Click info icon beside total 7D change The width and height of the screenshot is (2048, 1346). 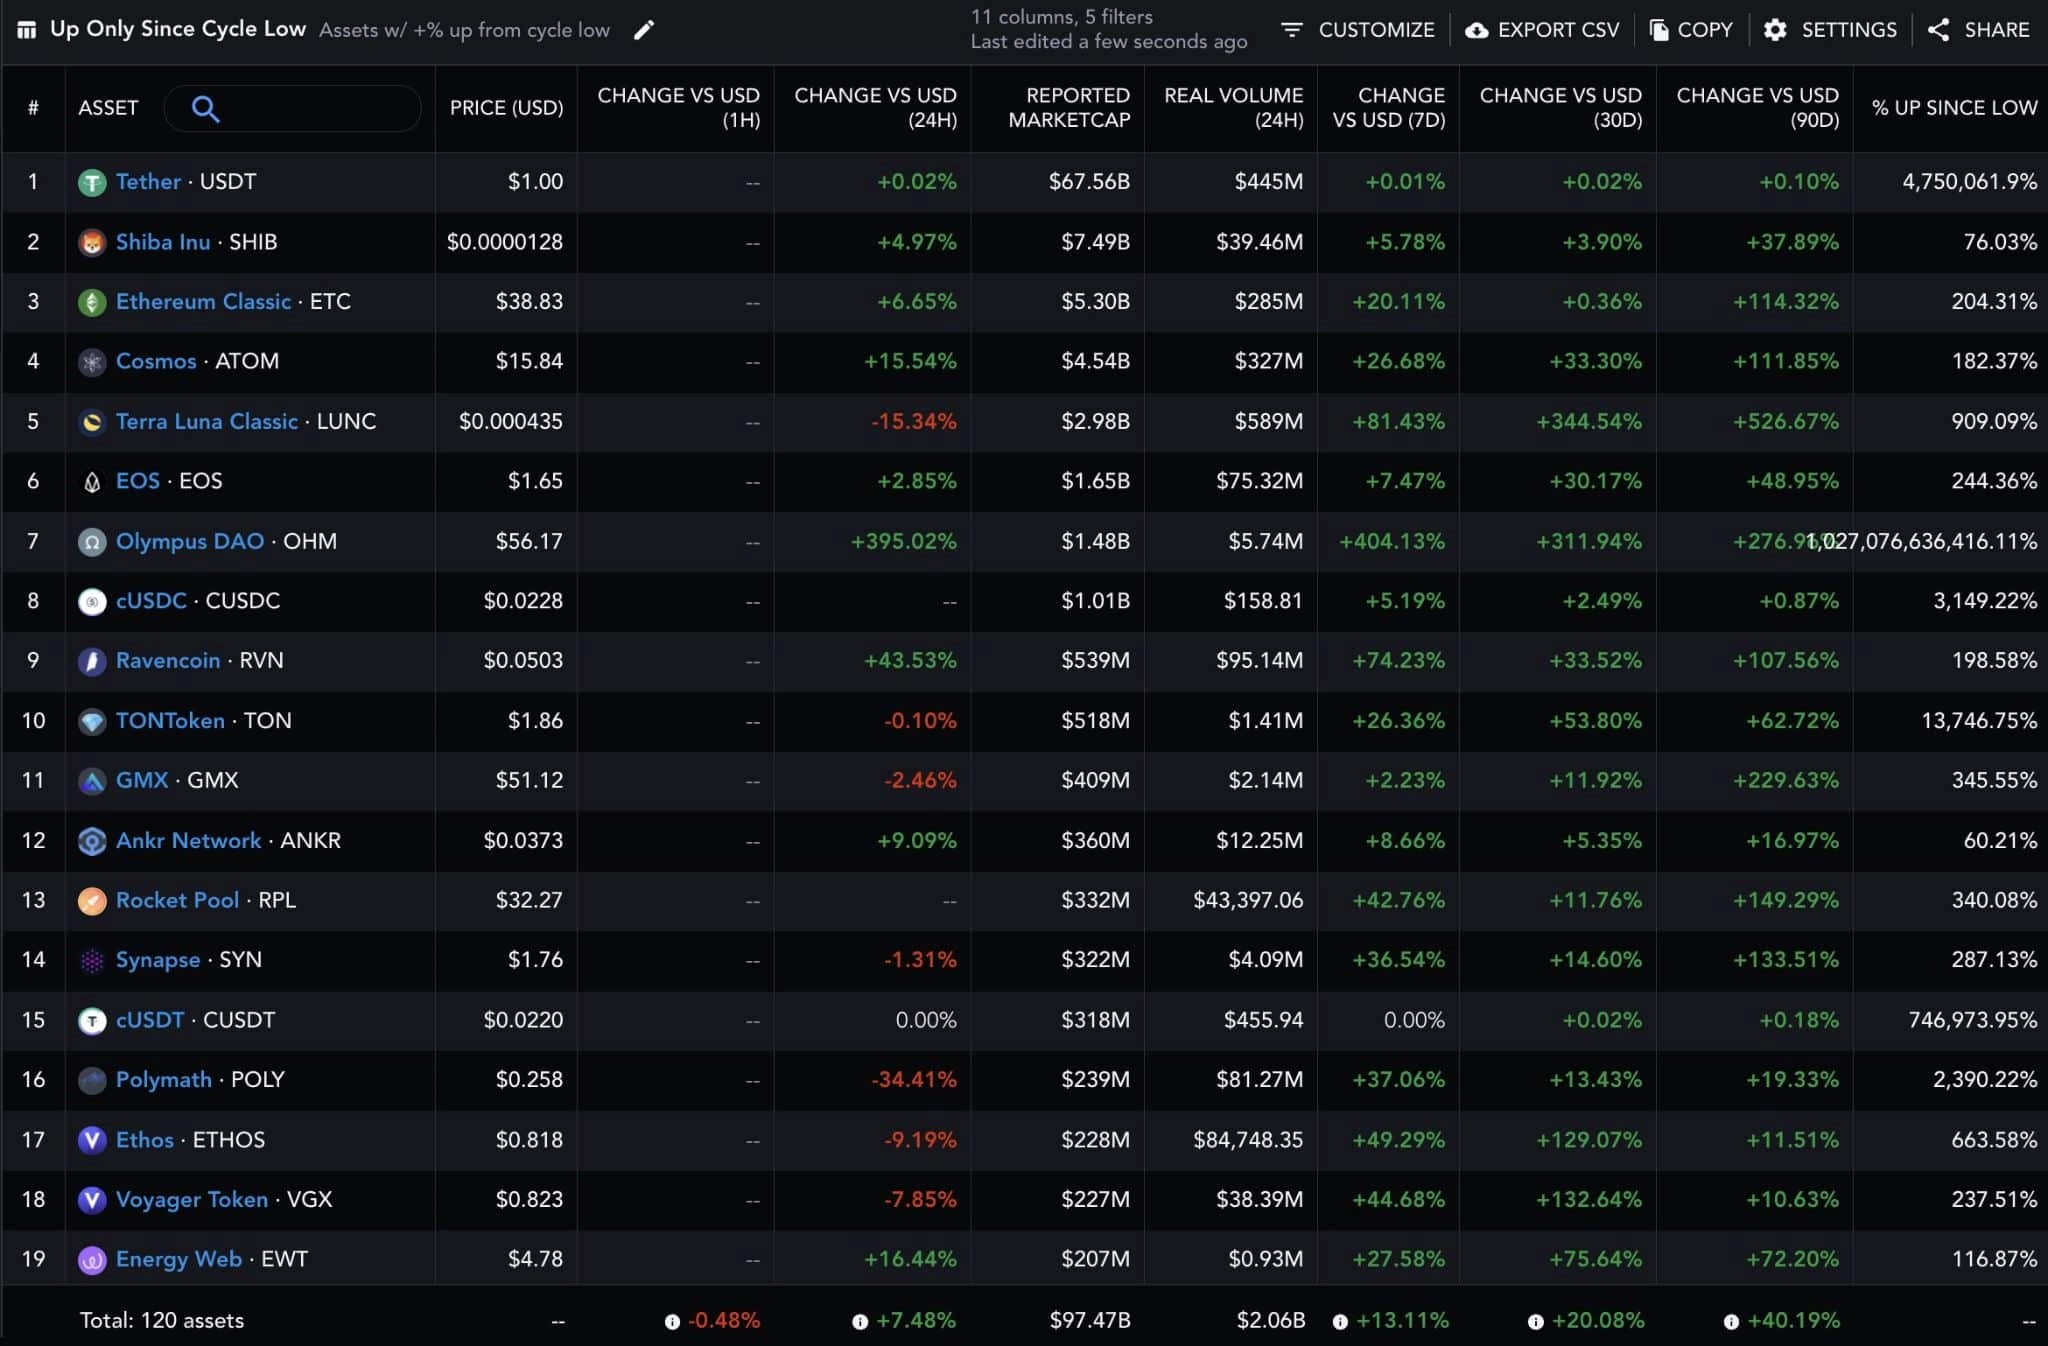click(x=1340, y=1322)
